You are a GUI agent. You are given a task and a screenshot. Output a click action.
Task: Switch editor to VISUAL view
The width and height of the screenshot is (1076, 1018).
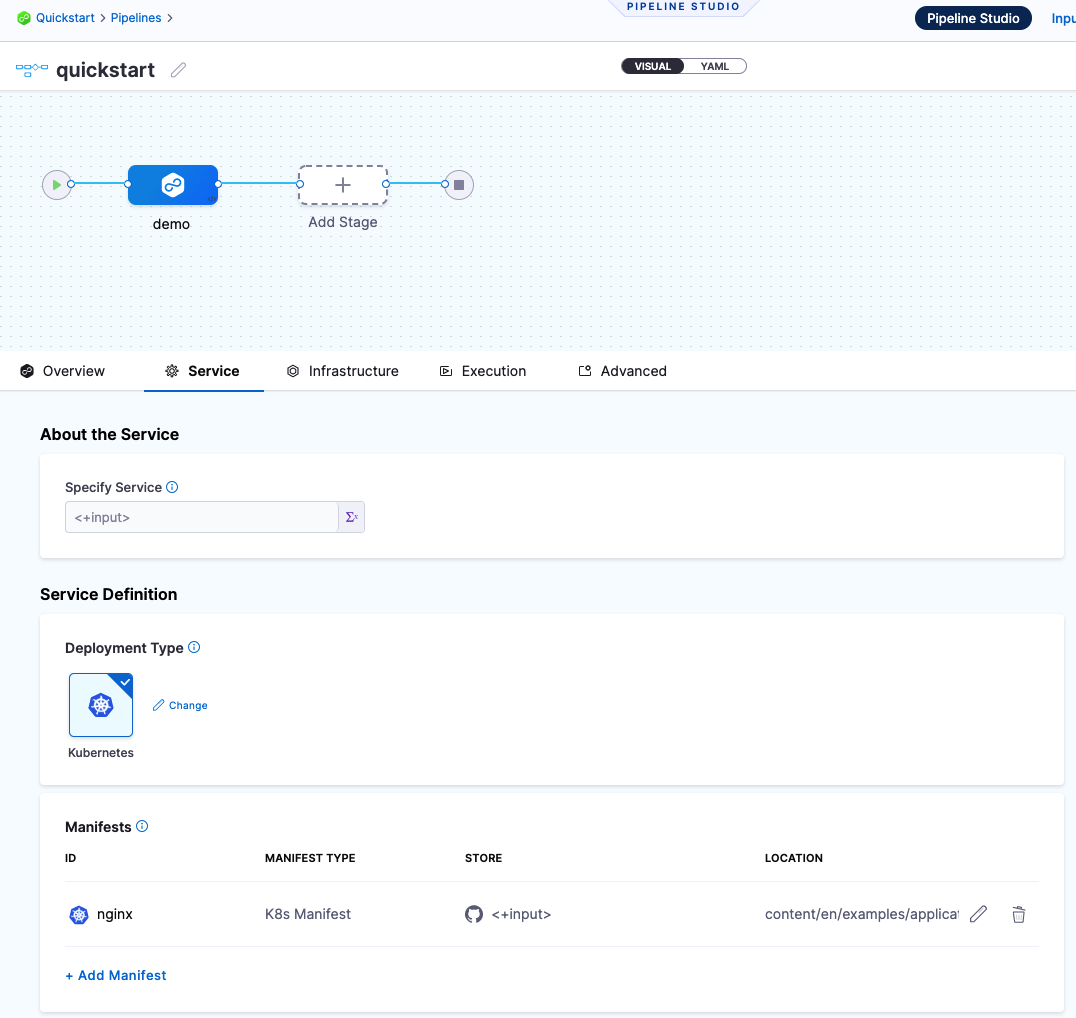(653, 67)
